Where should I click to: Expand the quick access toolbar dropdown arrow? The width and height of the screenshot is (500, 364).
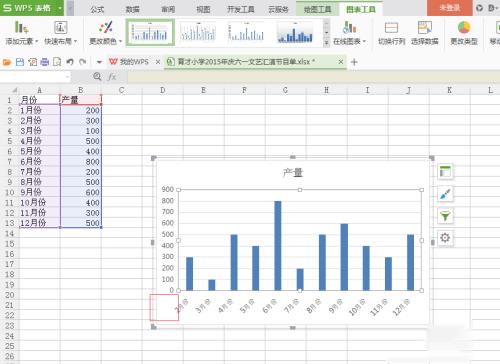pyautogui.click(x=99, y=62)
